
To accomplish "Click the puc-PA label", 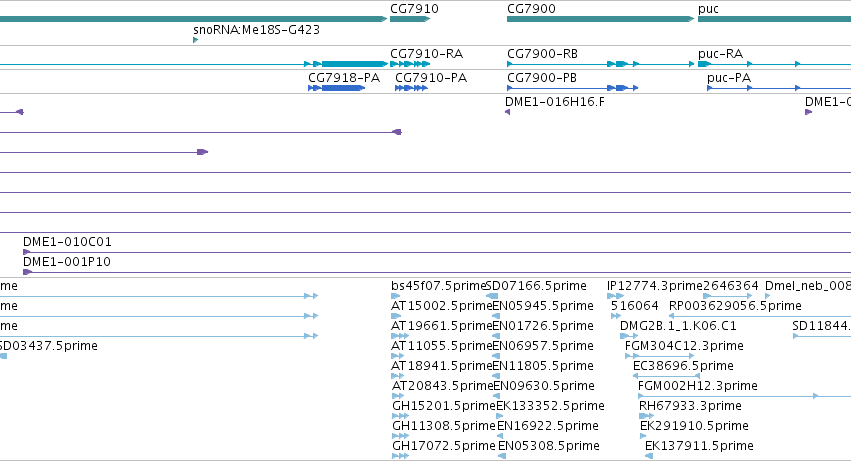I will (x=729, y=78).
